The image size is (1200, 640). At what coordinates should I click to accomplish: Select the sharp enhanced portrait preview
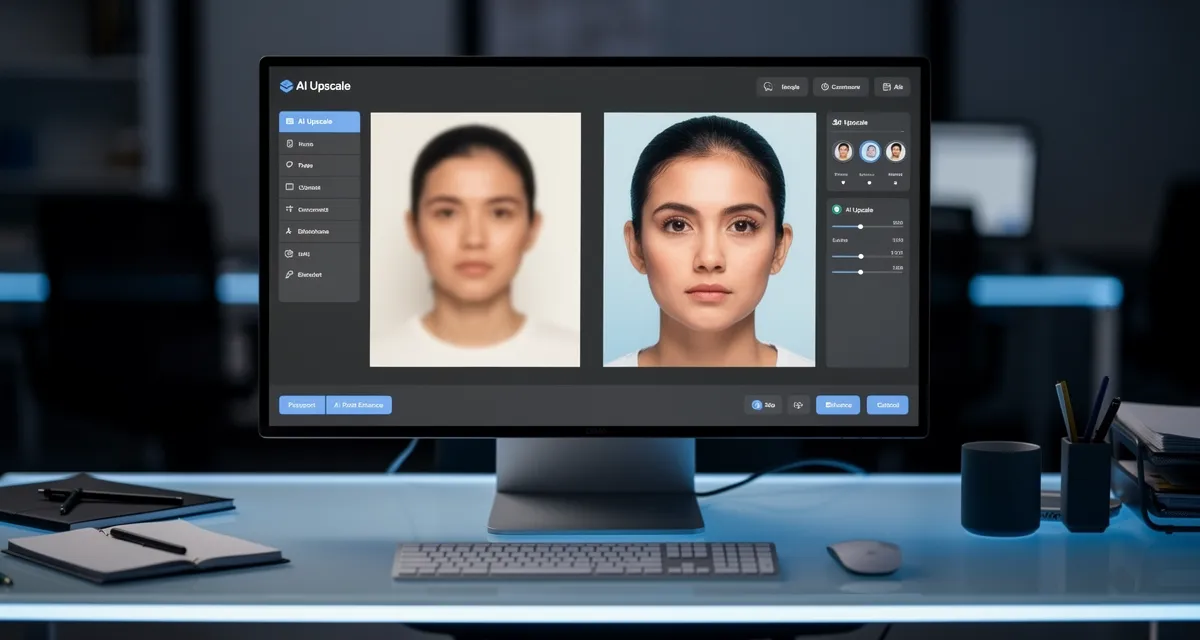pos(709,239)
